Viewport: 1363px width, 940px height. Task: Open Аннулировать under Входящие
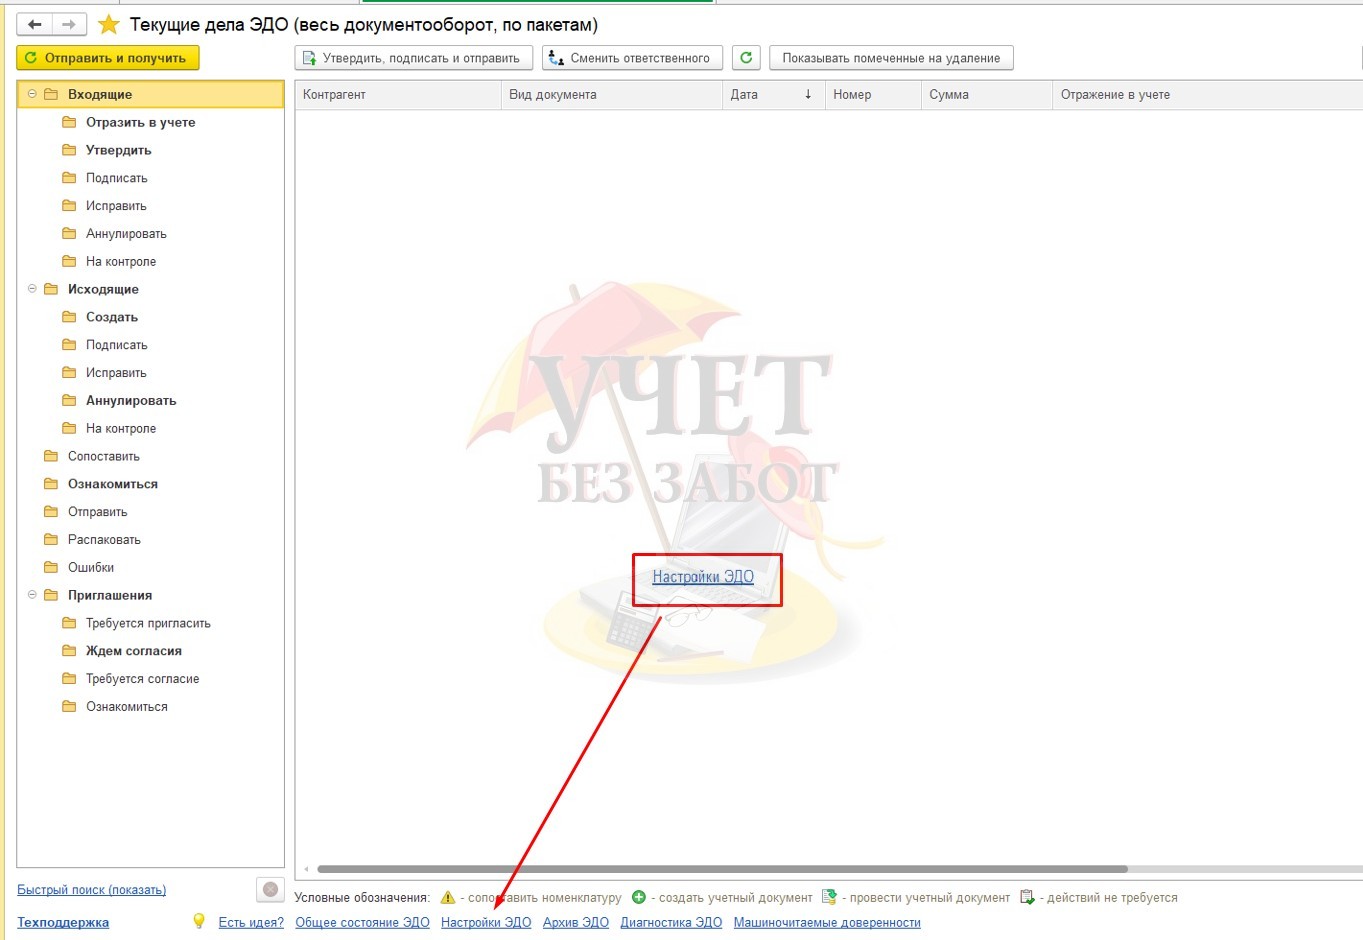126,234
